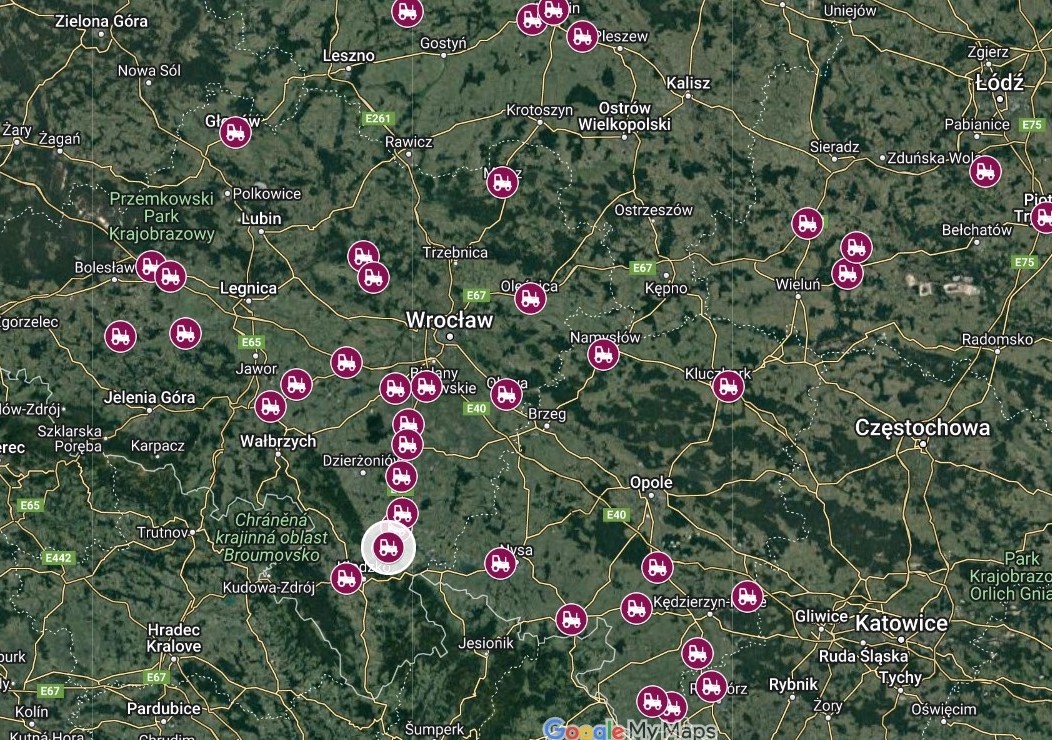This screenshot has width=1052, height=740.
Task: Click the Wrocław city label
Action: click(450, 320)
